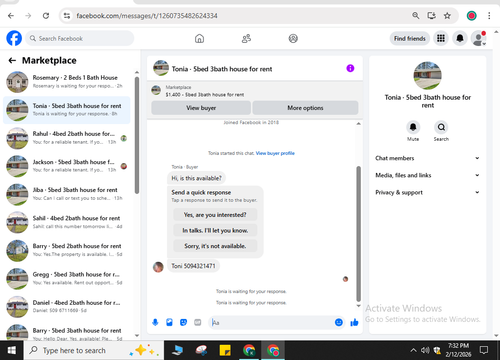Search within the Tonia conversation
500x360 pixels.
(x=441, y=127)
